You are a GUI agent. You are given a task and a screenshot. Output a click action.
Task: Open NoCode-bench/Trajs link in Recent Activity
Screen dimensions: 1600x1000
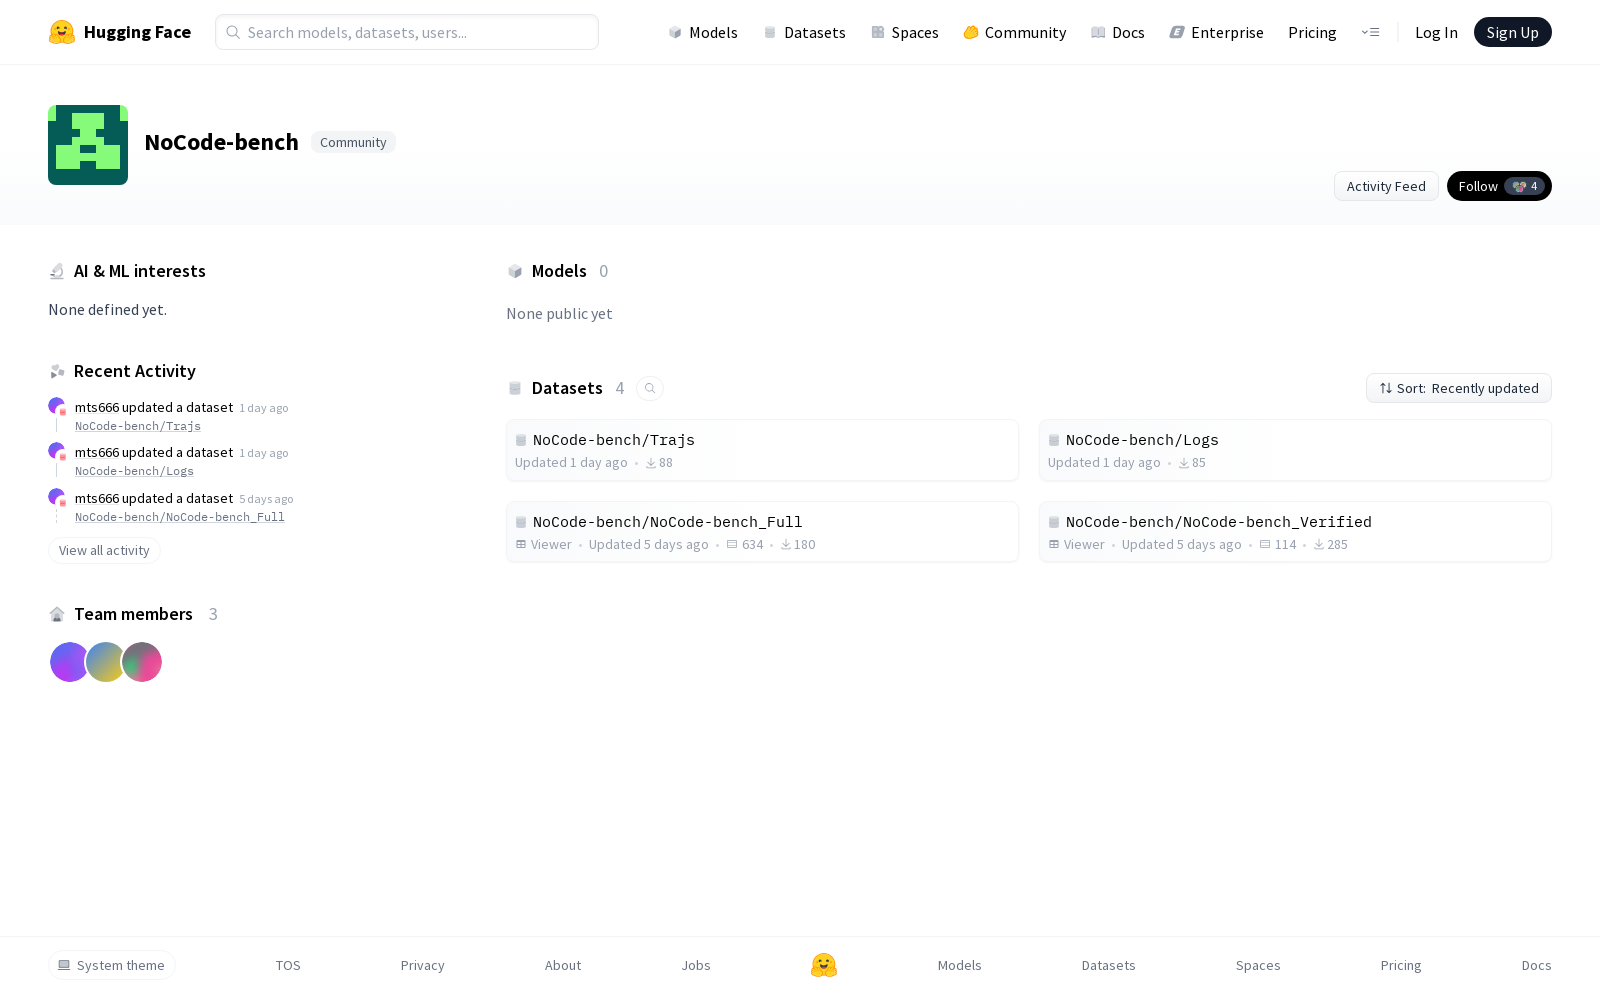tap(138, 426)
